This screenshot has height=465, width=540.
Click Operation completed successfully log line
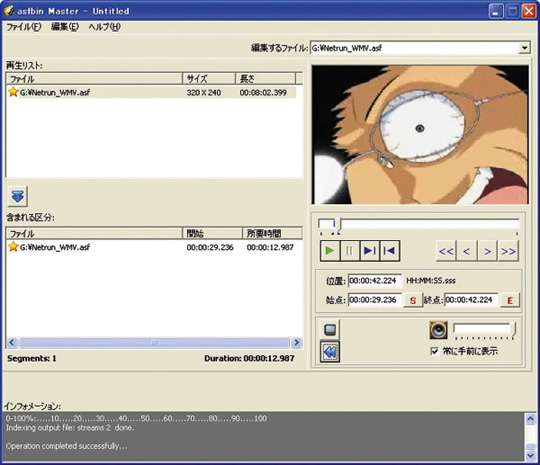click(66, 446)
